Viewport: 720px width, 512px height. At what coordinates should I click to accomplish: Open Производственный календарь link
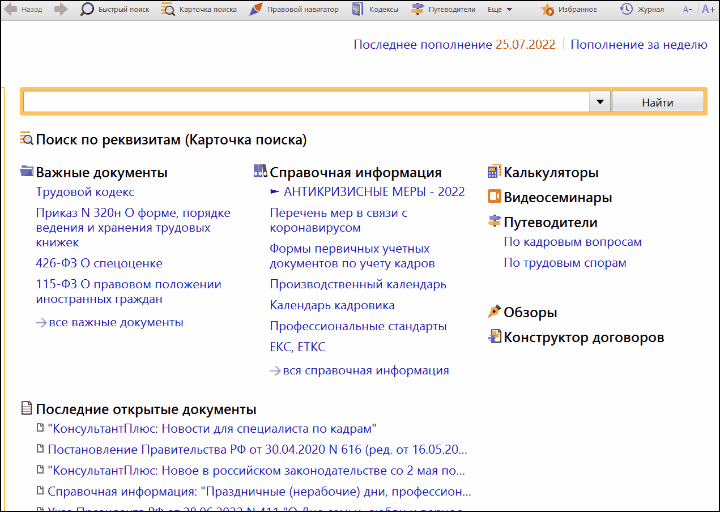358,284
